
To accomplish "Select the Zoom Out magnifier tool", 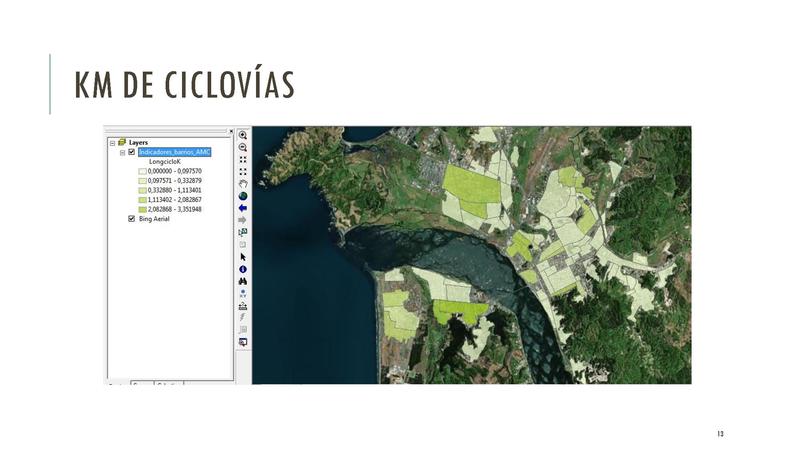I will [x=243, y=147].
